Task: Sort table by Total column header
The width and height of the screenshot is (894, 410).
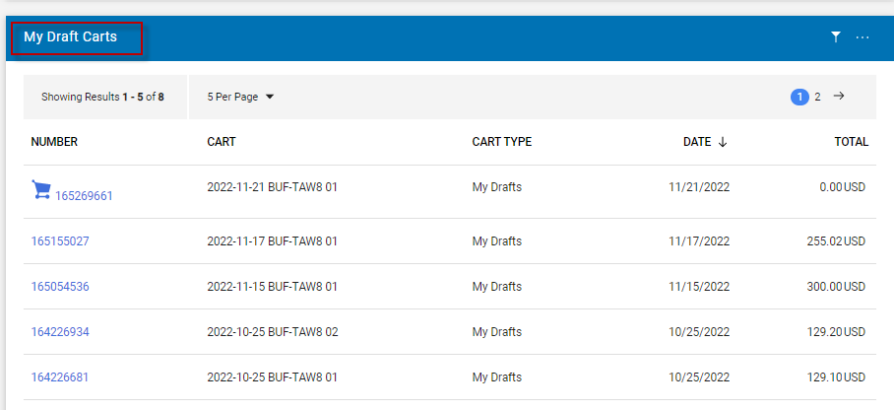Action: pyautogui.click(x=851, y=142)
